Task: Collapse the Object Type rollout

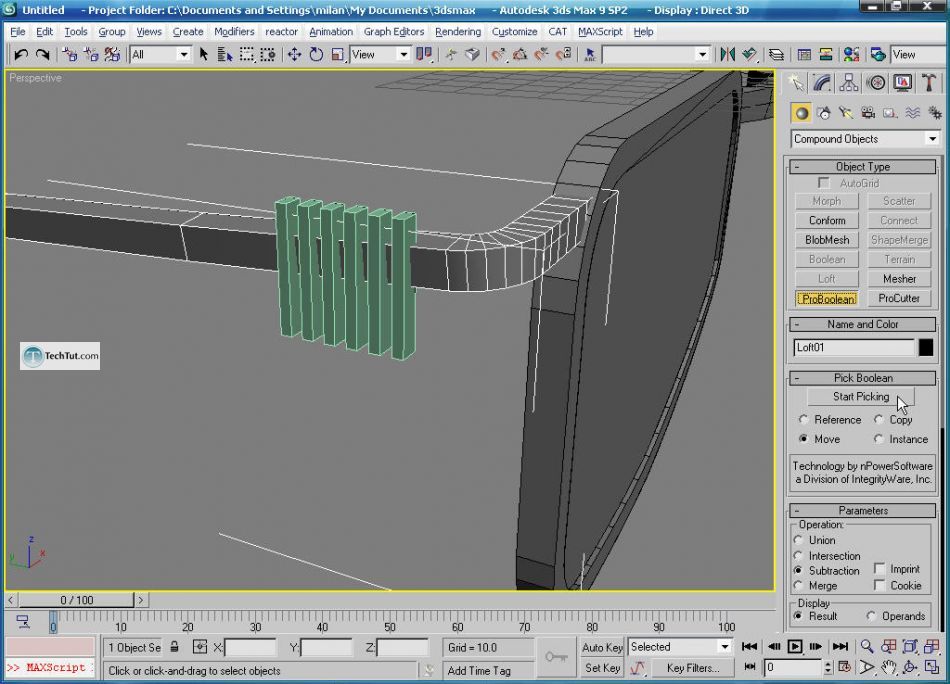Action: tap(863, 167)
